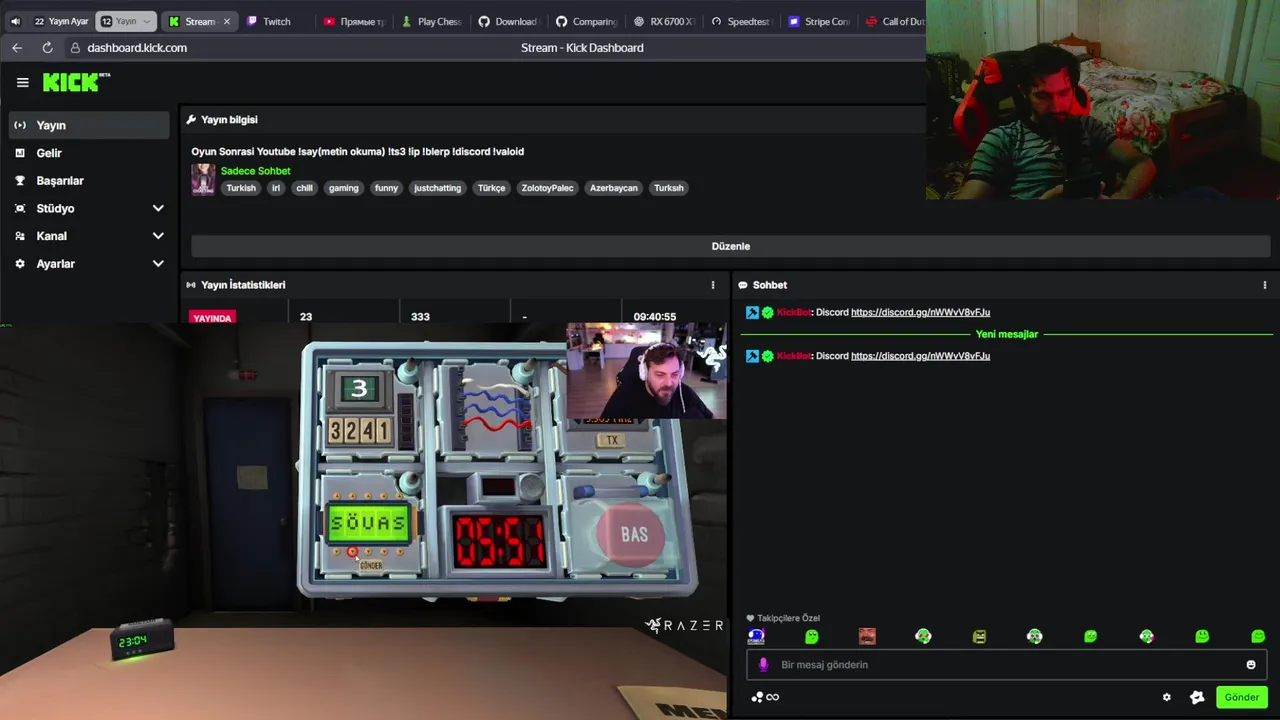The width and height of the screenshot is (1280, 720).
Task: Switch to the Call of Duty tab
Action: tap(895, 21)
